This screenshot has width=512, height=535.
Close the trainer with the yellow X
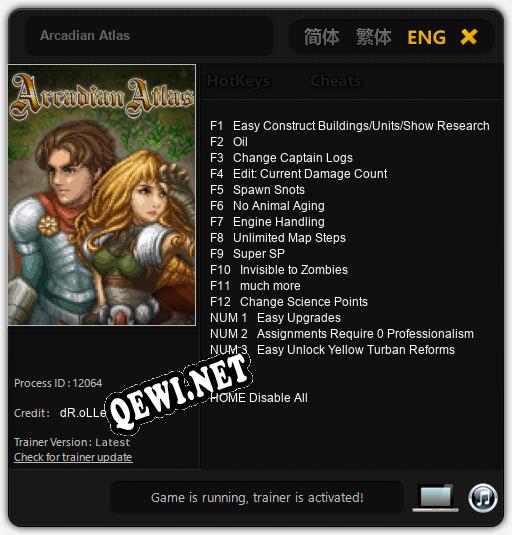468,37
